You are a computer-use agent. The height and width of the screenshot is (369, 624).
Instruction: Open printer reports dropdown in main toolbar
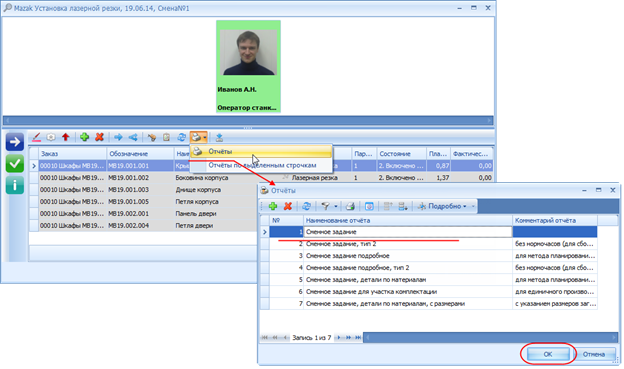tap(199, 137)
